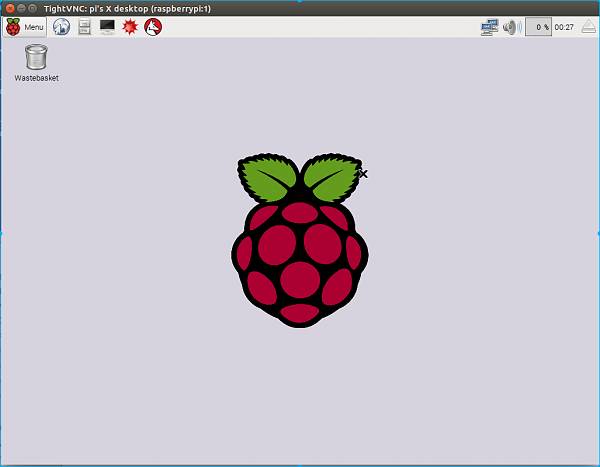This screenshot has width=600, height=467.
Task: Click the eject media tray icon
Action: click(589, 27)
